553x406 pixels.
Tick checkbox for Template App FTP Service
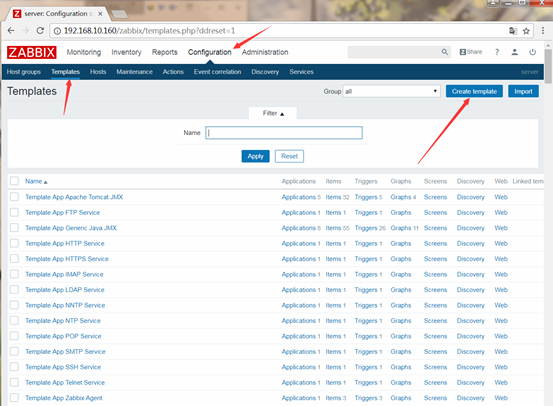[x=14, y=212]
